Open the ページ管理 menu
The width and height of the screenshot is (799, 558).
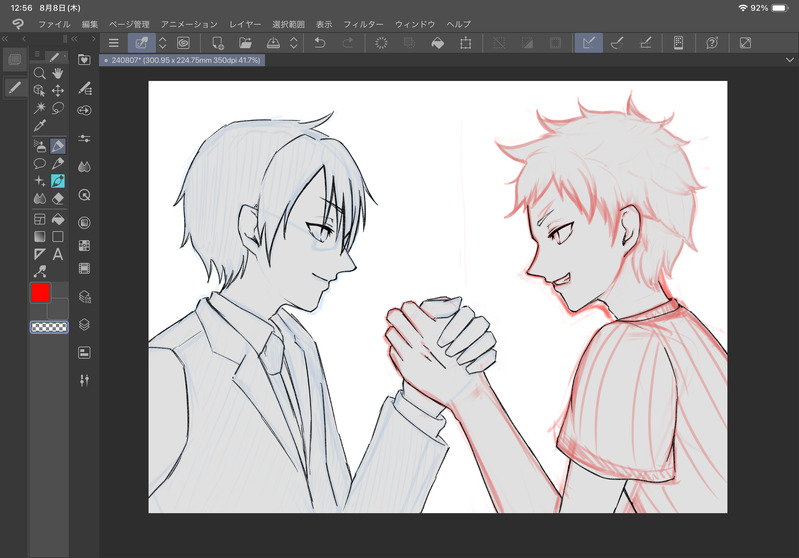129,24
